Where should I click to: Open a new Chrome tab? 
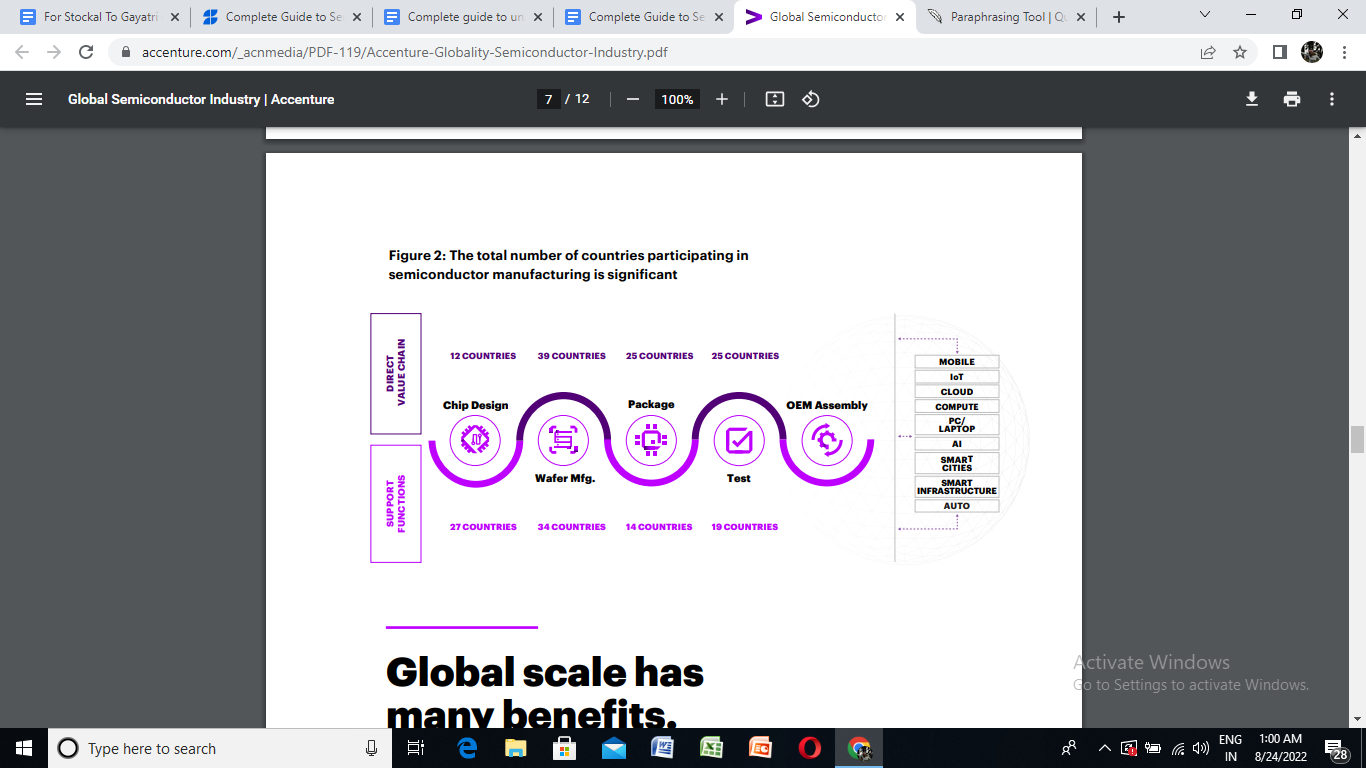coord(1119,17)
